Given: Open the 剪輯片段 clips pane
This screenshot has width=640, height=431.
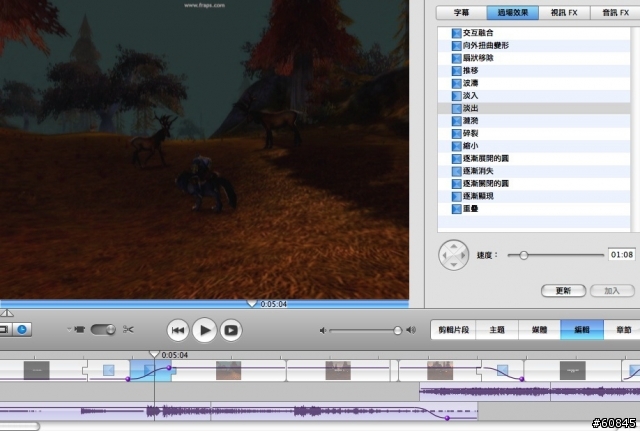Looking at the screenshot, I should tap(453, 330).
